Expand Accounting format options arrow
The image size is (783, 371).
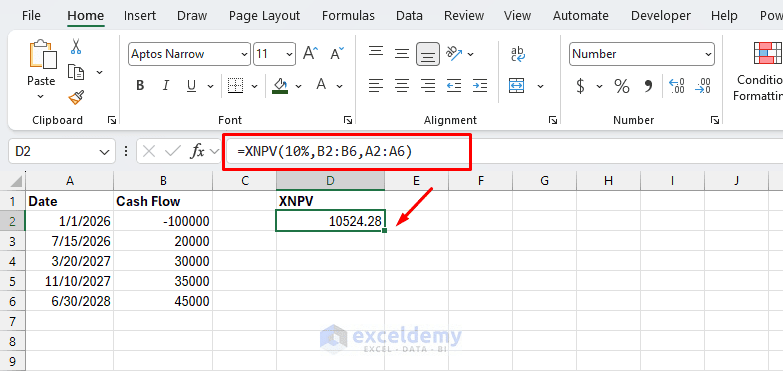coord(599,86)
